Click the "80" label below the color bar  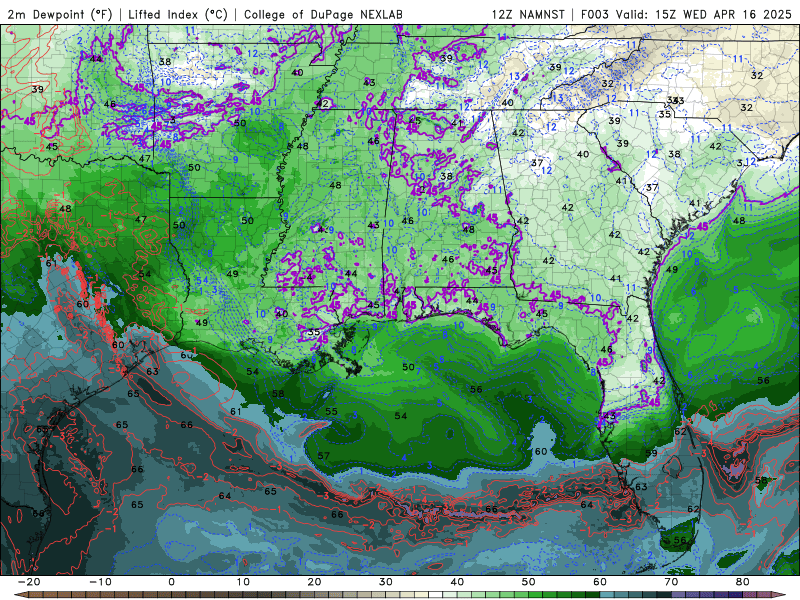pos(743,582)
